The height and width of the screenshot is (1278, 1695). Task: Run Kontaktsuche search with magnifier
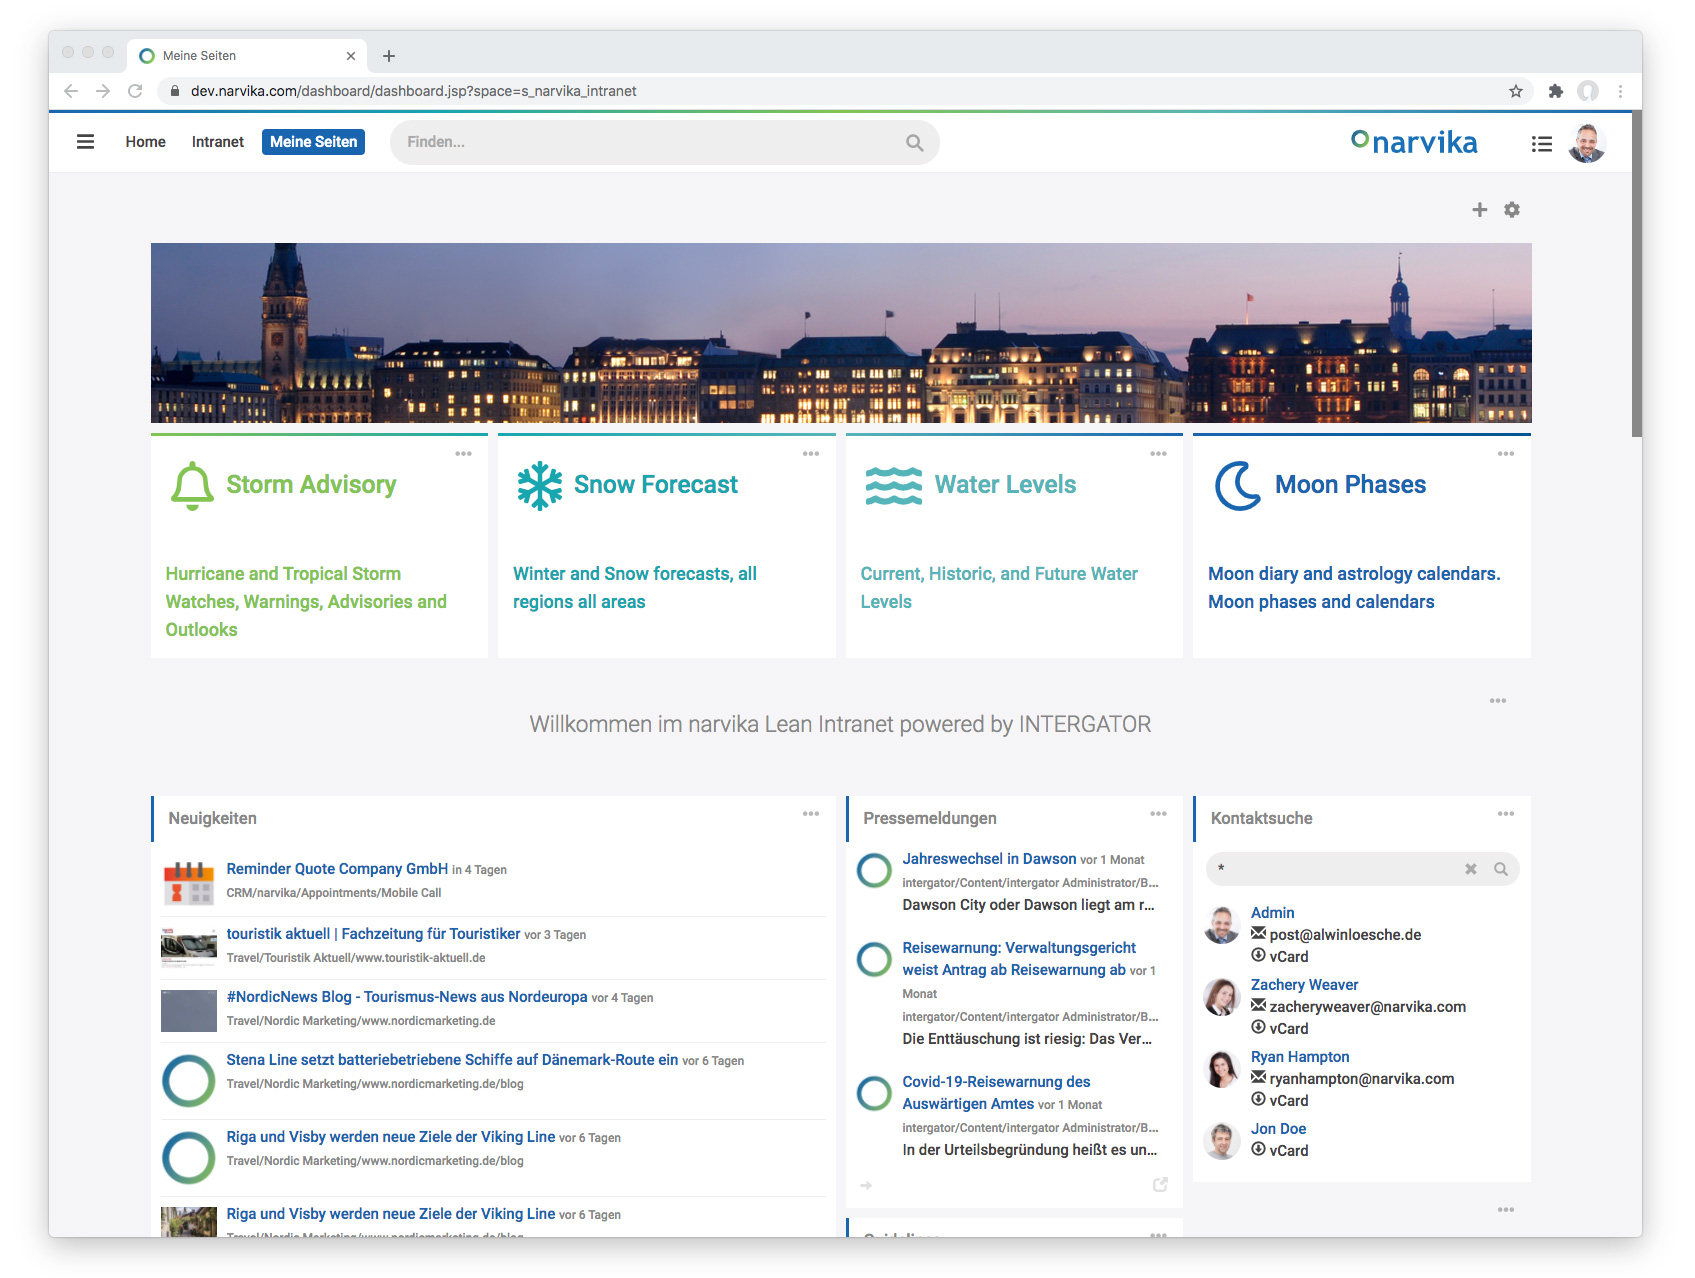pyautogui.click(x=1500, y=869)
